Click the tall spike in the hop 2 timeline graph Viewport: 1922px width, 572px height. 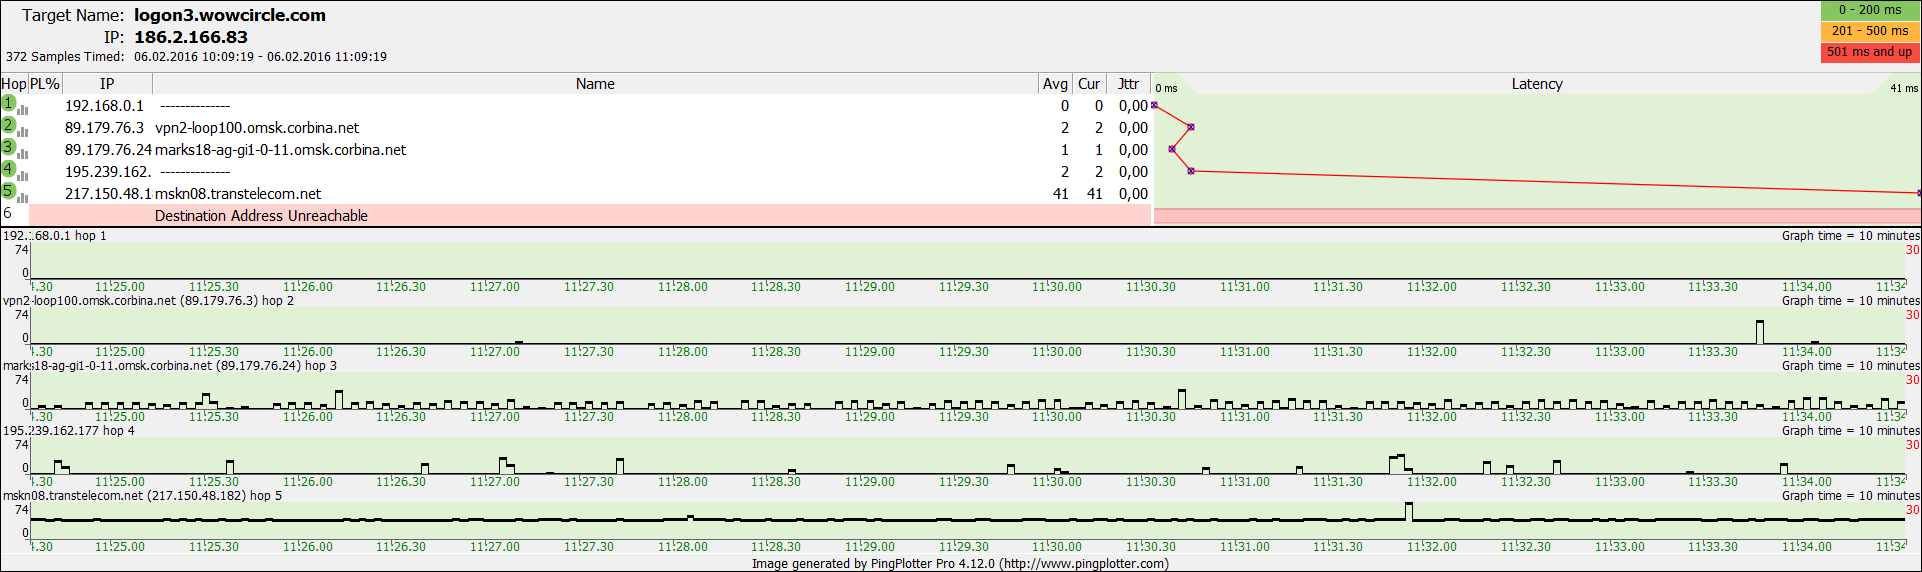pos(1760,331)
